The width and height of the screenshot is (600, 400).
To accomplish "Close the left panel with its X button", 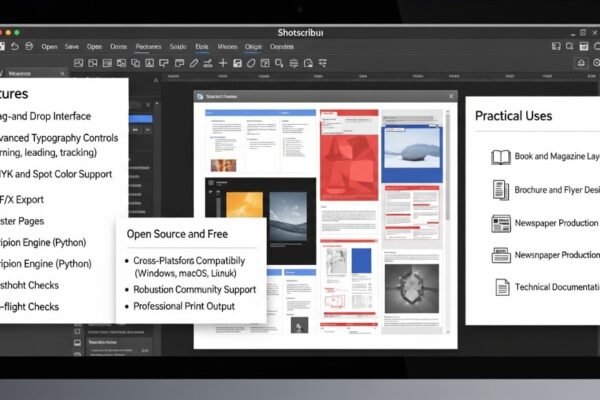I will 148,104.
